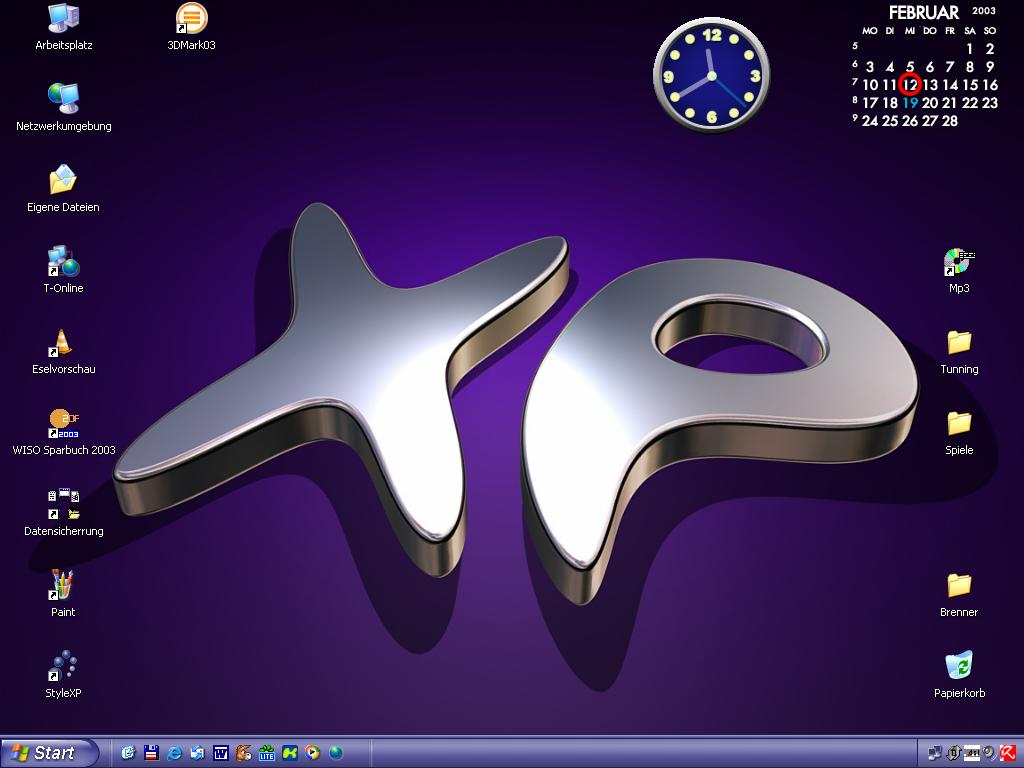Select blue highlighted day 19 in calendar
1024x768 pixels.
(910, 103)
